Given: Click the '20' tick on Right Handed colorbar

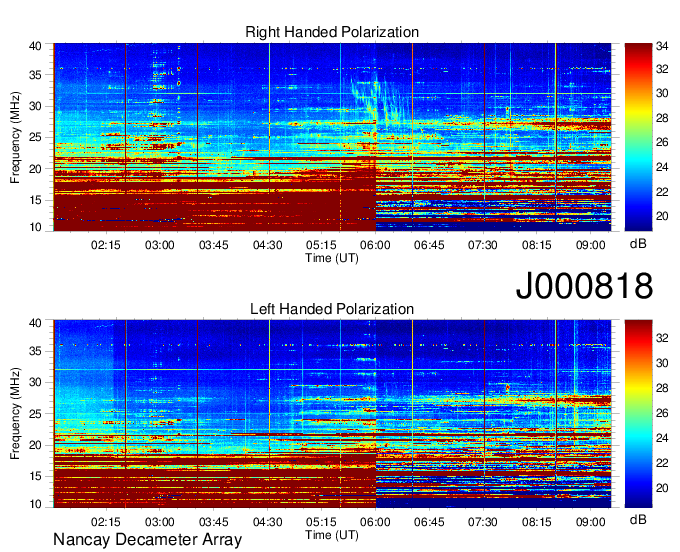Looking at the screenshot, I should click(x=662, y=216).
